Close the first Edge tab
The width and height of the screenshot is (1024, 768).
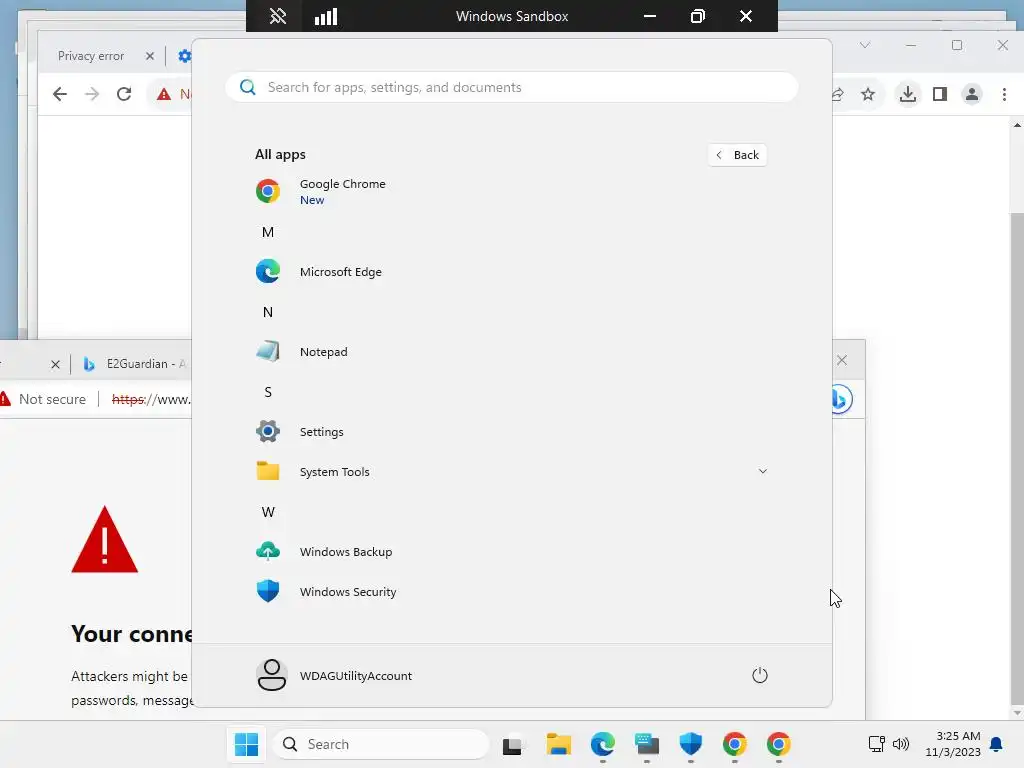(56, 364)
